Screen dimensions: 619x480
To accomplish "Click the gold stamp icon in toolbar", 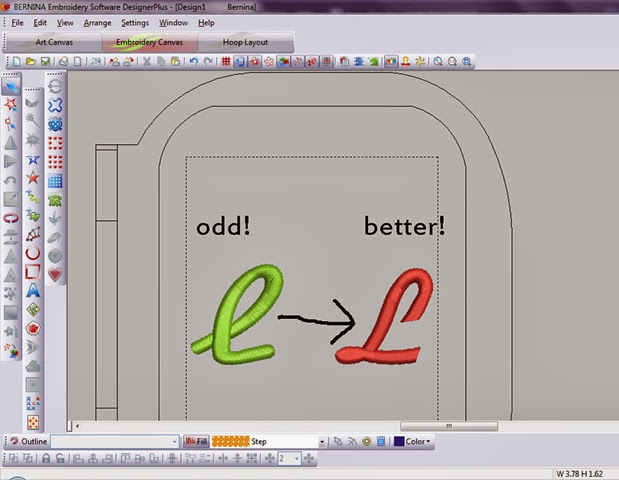I will [x=405, y=62].
